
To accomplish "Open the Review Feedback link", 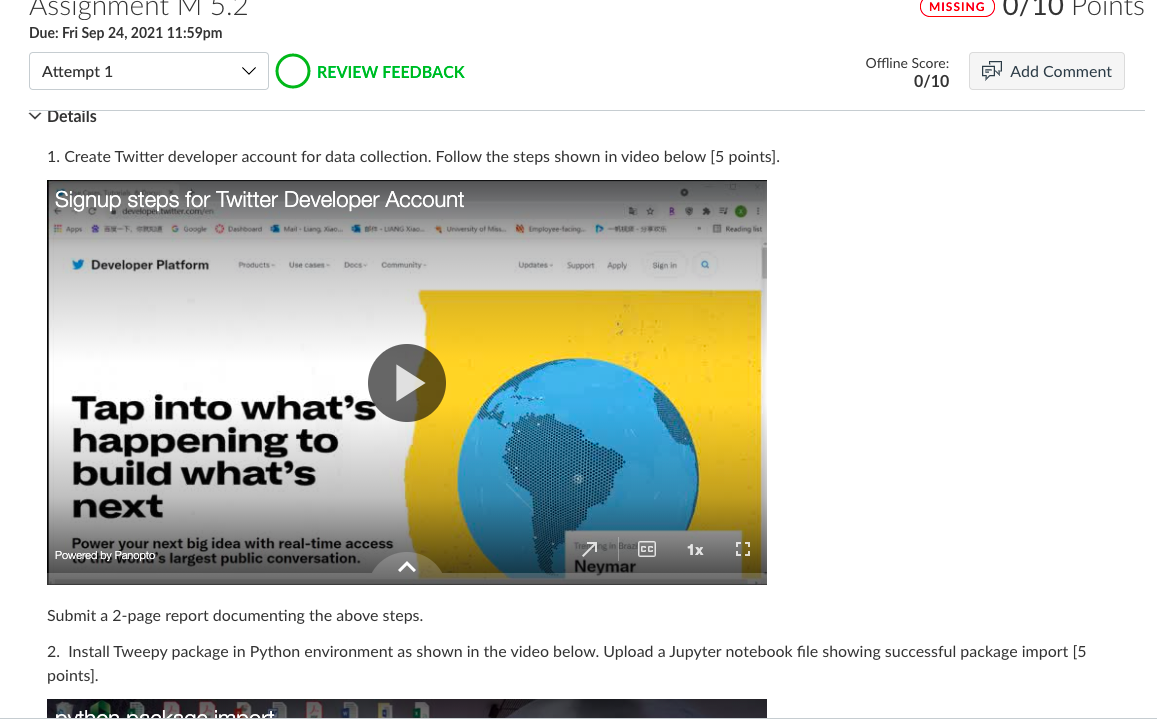I will 390,72.
